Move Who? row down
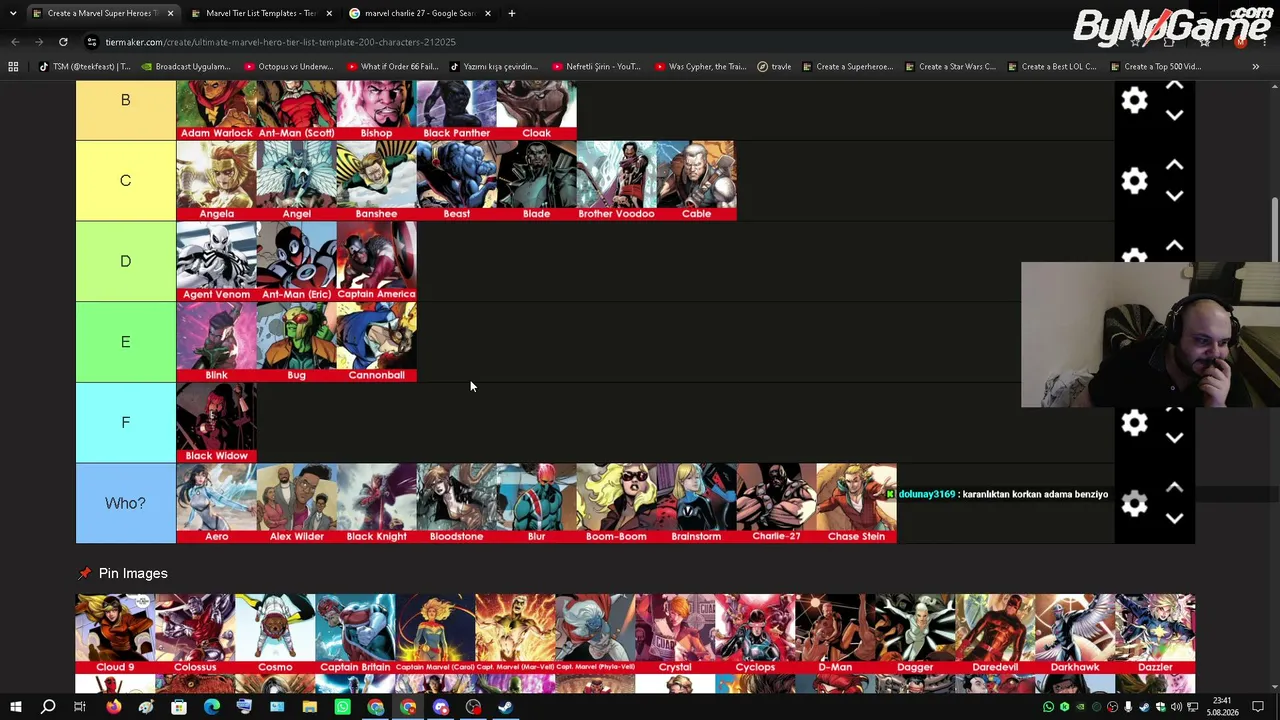 [x=1175, y=519]
